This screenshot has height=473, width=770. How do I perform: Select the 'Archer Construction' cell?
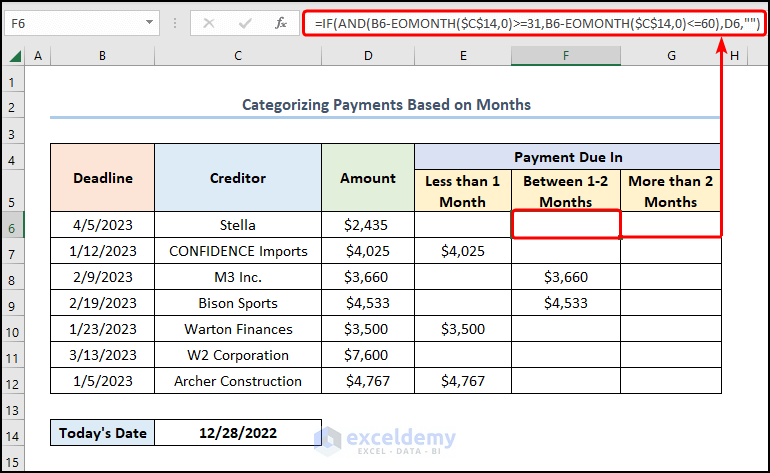point(238,381)
